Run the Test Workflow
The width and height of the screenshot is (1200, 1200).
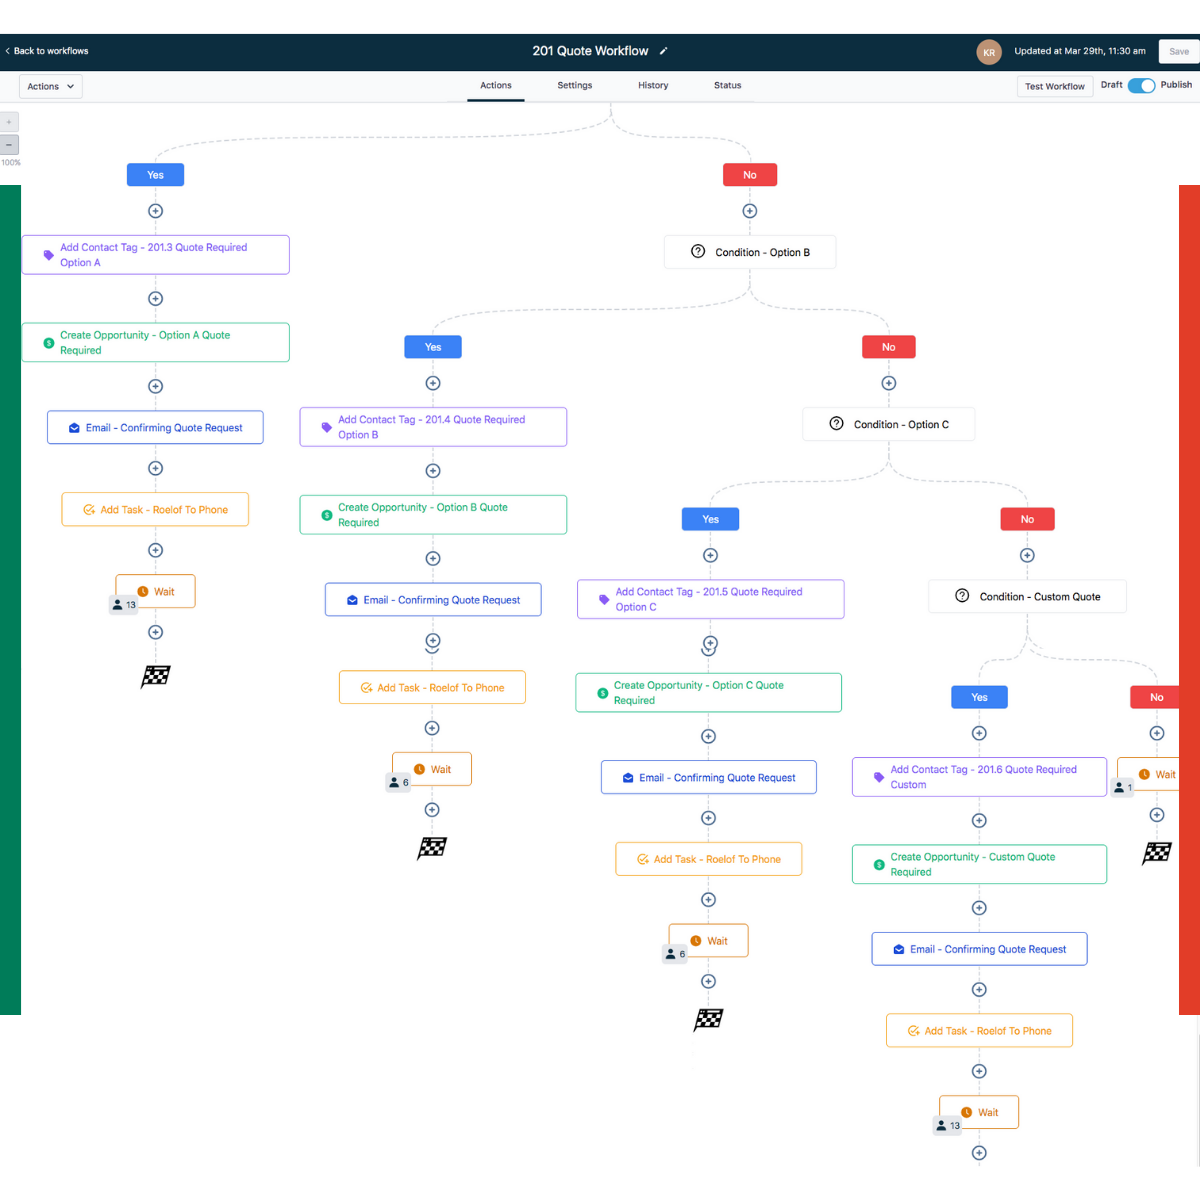click(x=1054, y=86)
